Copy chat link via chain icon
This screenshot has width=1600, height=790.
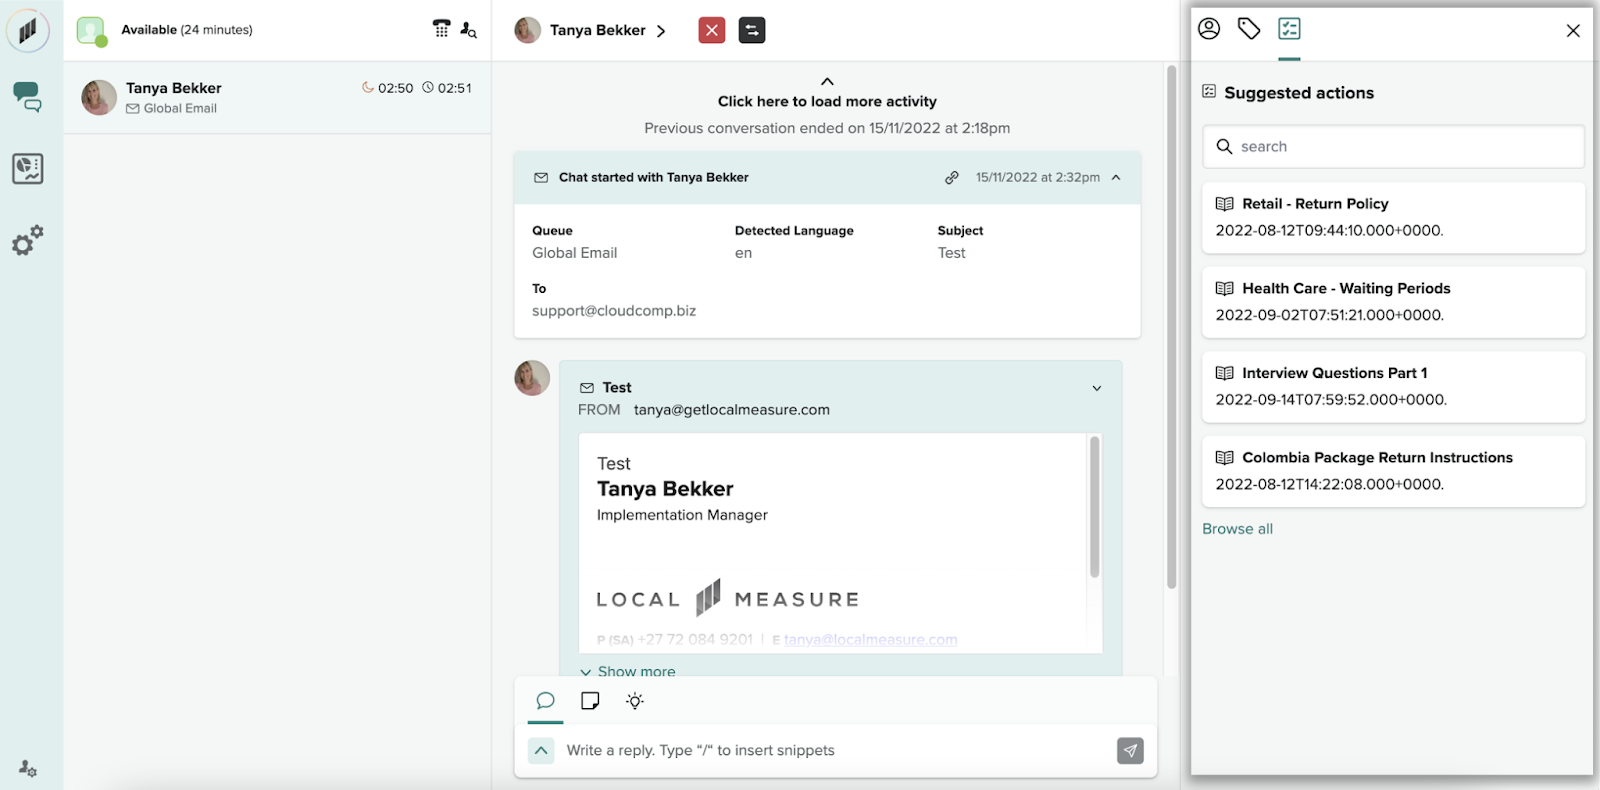tap(952, 177)
